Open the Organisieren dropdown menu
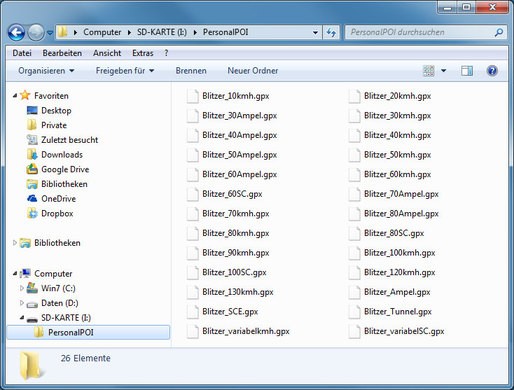Image resolution: width=514 pixels, height=390 pixels. click(x=46, y=71)
